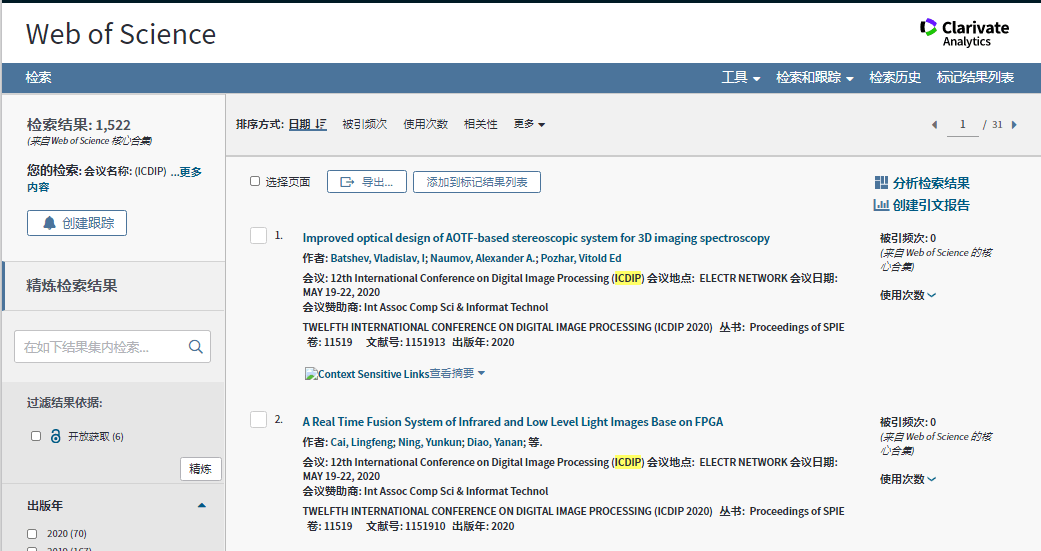The image size is (1041, 551).
Task: Select the checkbox for result 2
Action: click(x=258, y=420)
